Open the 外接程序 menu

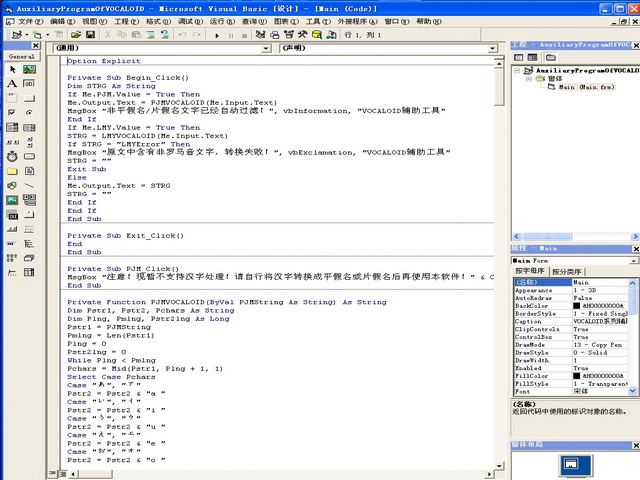point(357,21)
